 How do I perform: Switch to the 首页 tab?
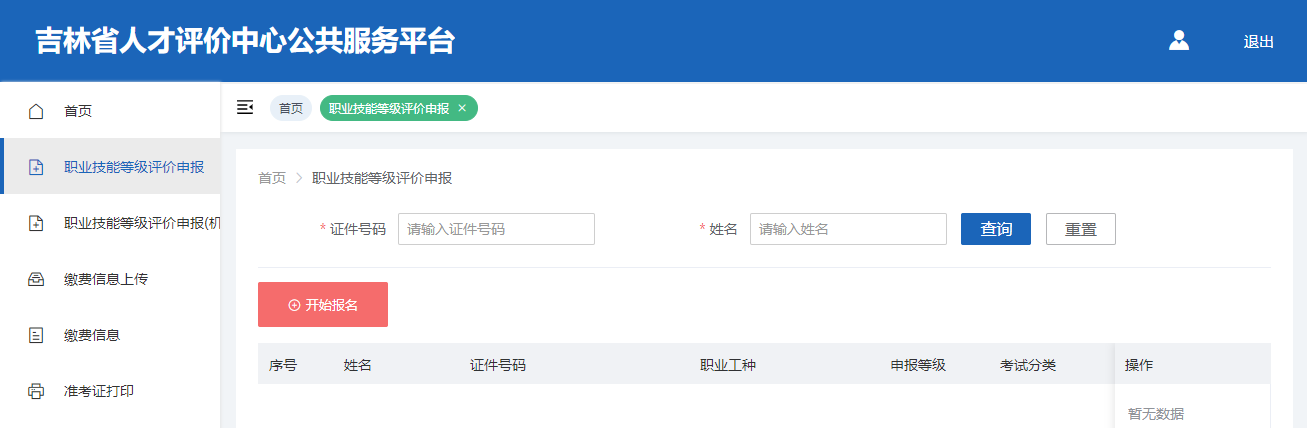[290, 108]
